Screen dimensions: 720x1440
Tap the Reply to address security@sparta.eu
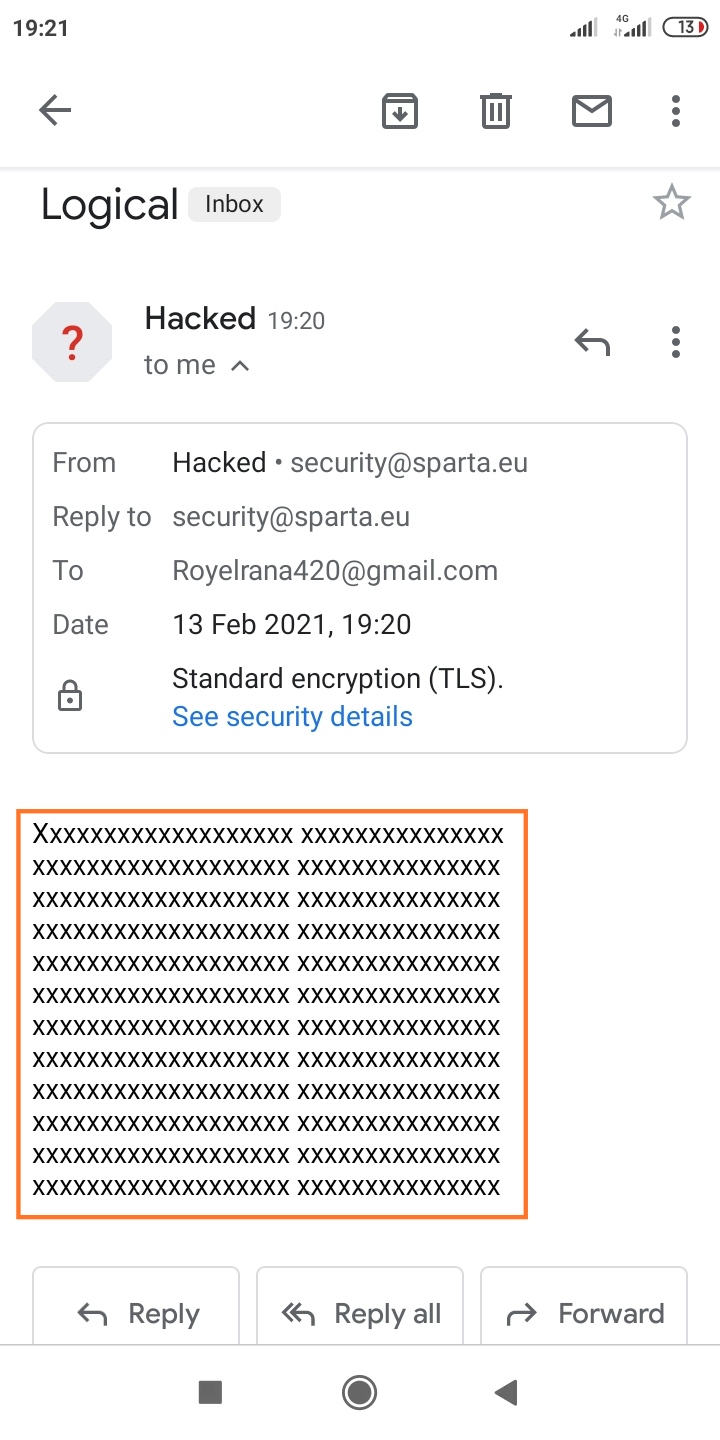(x=291, y=516)
